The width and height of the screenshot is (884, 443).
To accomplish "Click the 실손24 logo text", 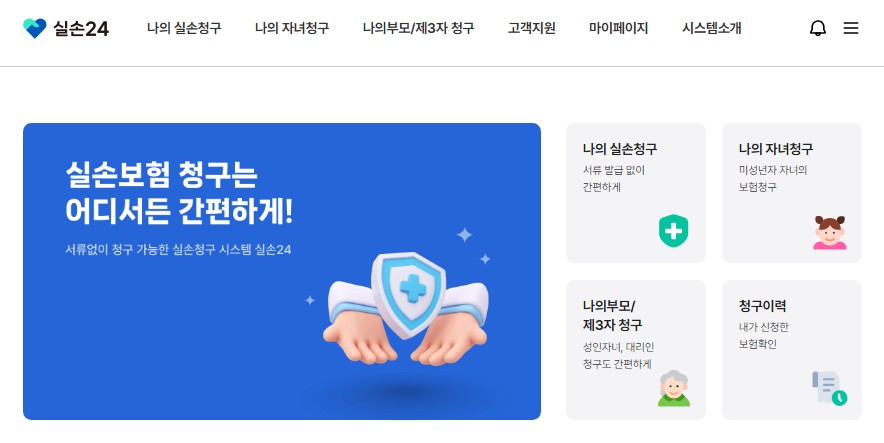I will point(81,28).
